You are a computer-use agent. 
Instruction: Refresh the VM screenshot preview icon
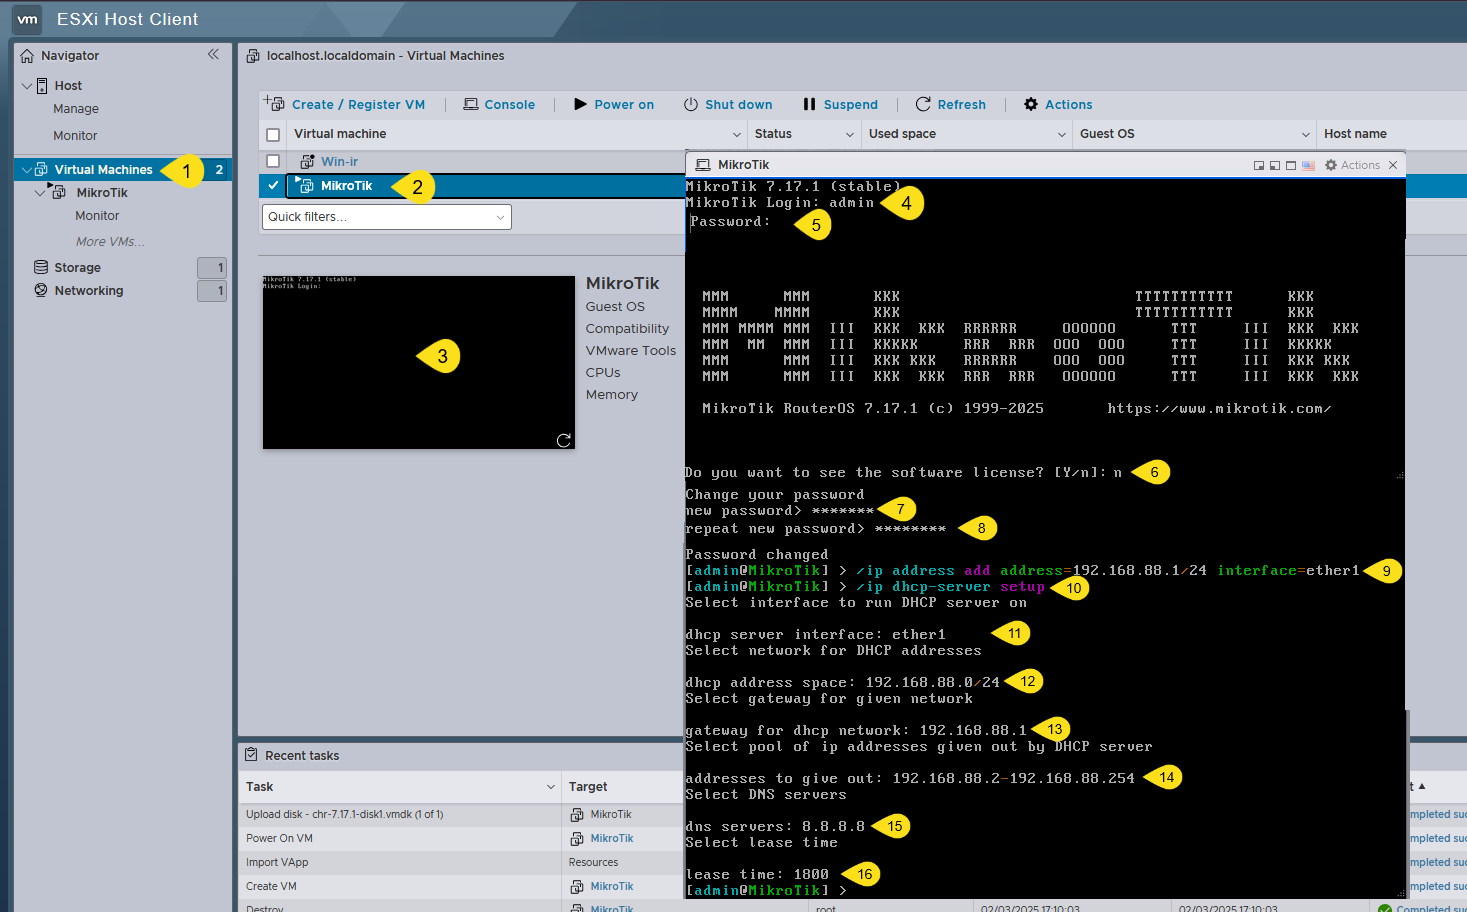(x=564, y=440)
